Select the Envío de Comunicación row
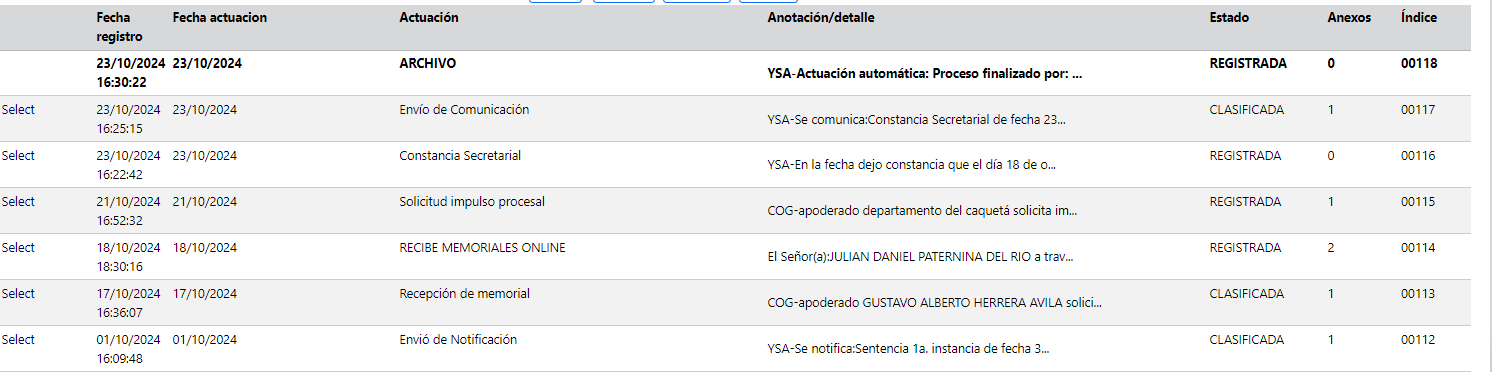Screen dimensions: 1492x372 pos(18,110)
